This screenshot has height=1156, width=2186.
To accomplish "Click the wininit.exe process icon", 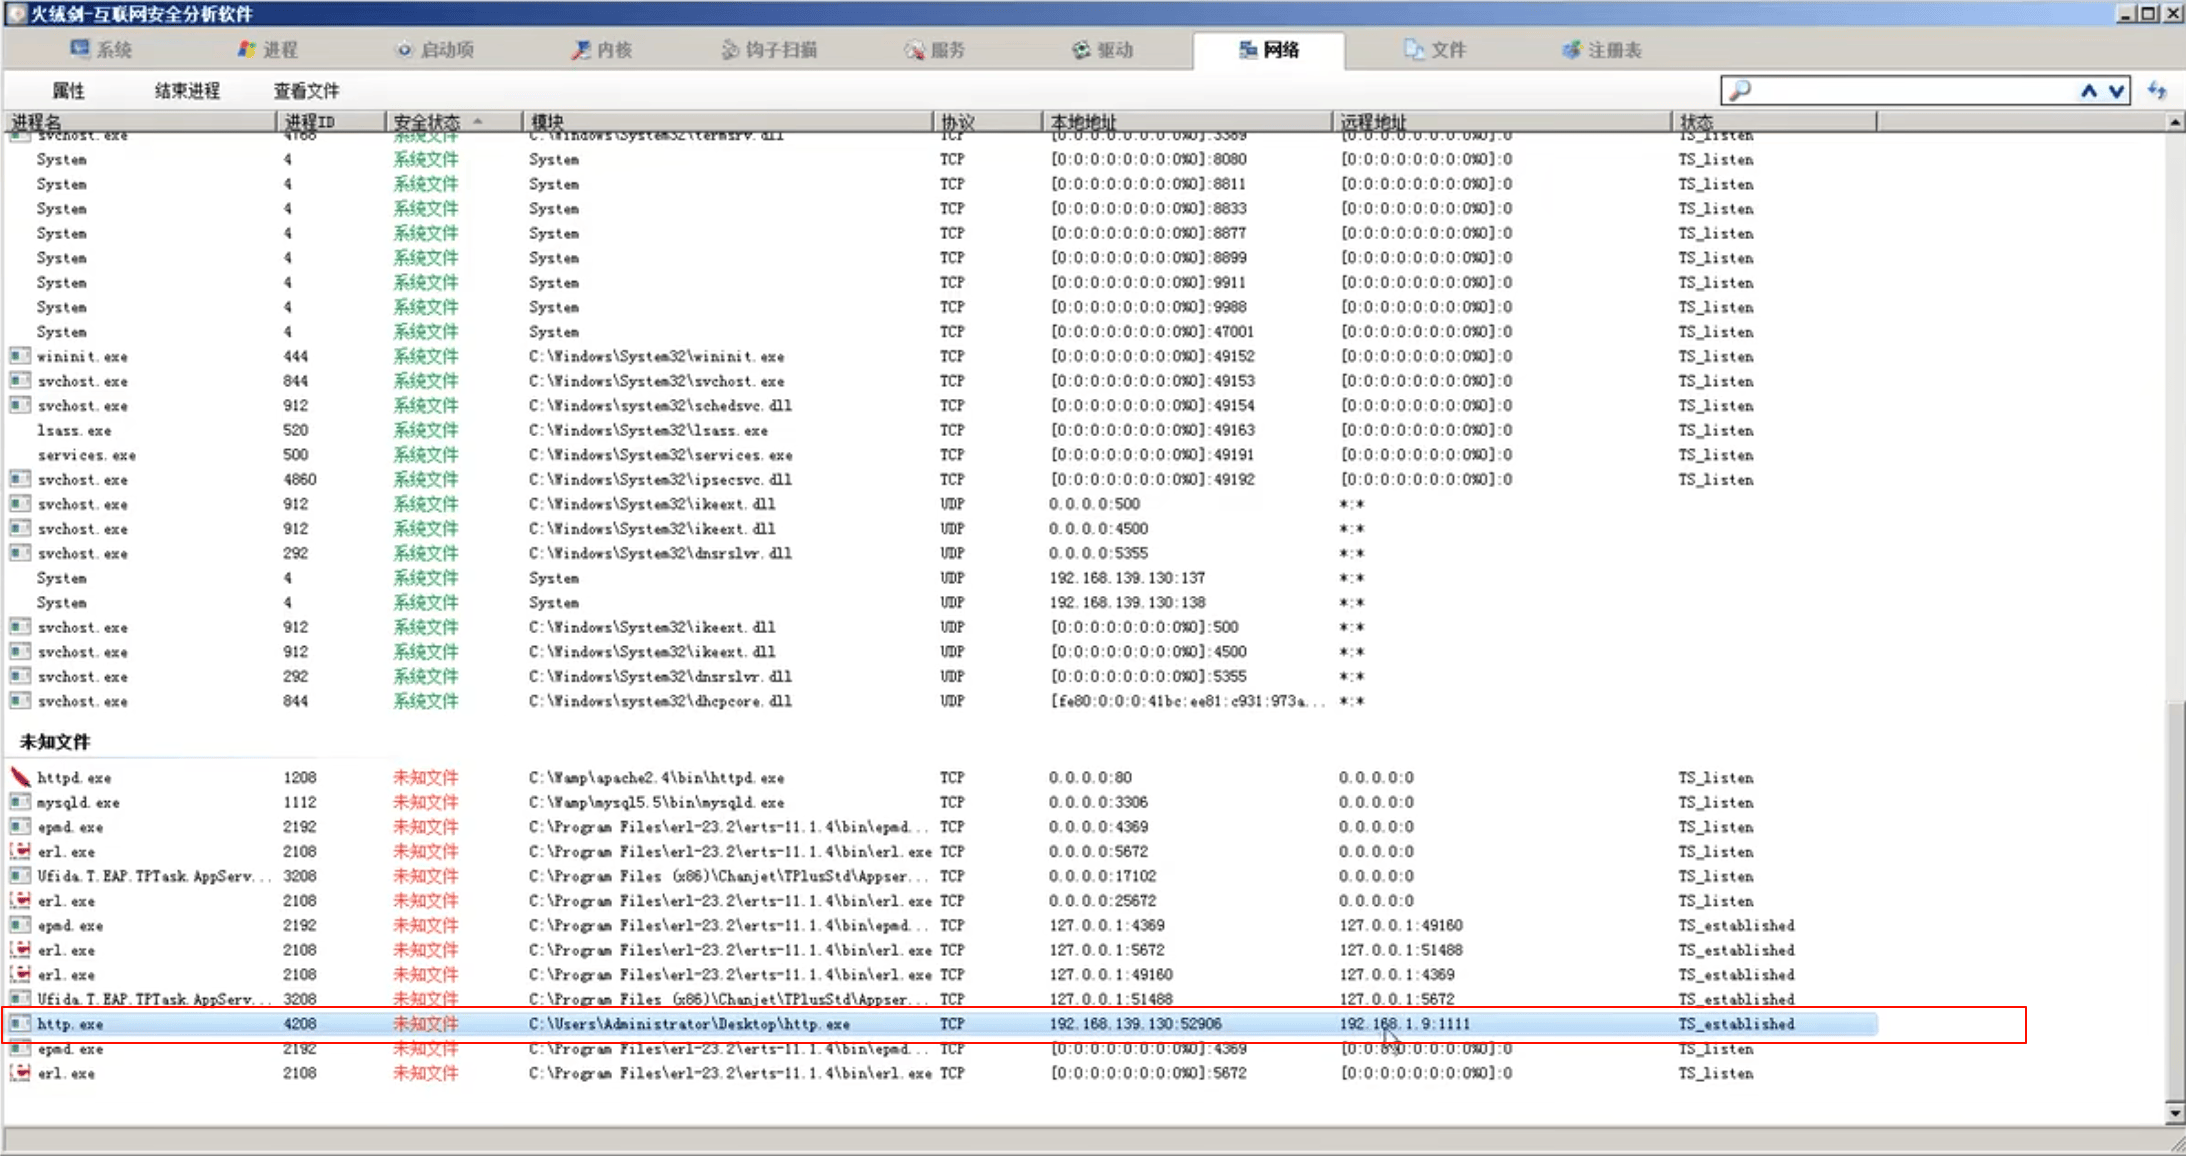I will tap(20, 356).
